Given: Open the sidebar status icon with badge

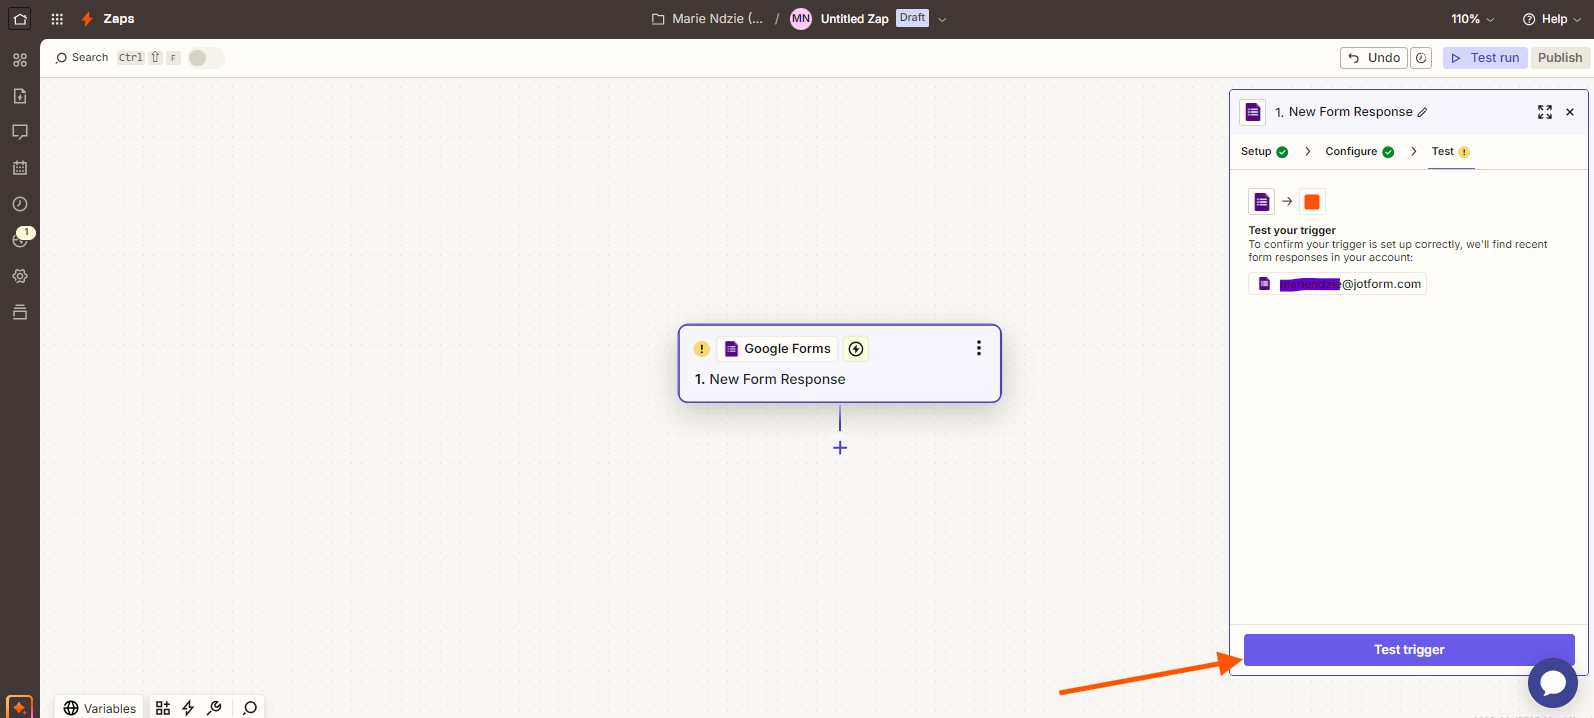Looking at the screenshot, I should (x=20, y=239).
